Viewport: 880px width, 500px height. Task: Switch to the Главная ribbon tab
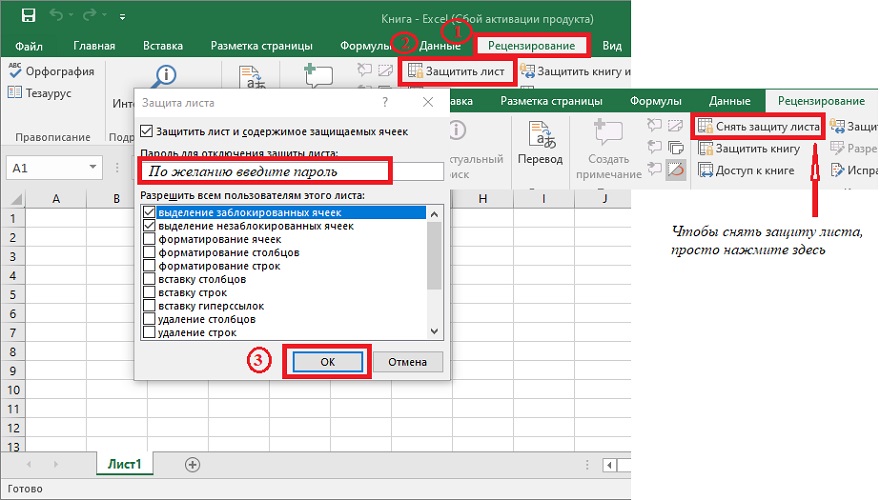(x=94, y=46)
